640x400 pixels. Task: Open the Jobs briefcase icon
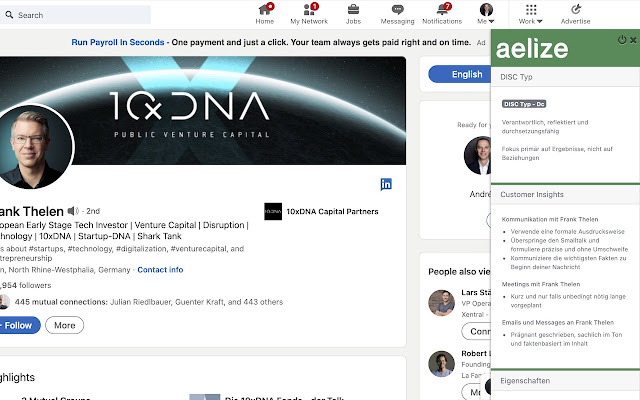pos(353,13)
